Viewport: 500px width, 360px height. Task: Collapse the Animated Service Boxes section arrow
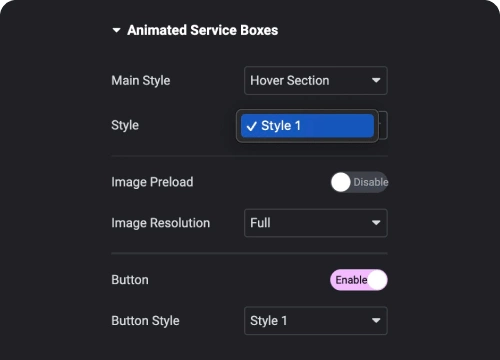tap(116, 30)
